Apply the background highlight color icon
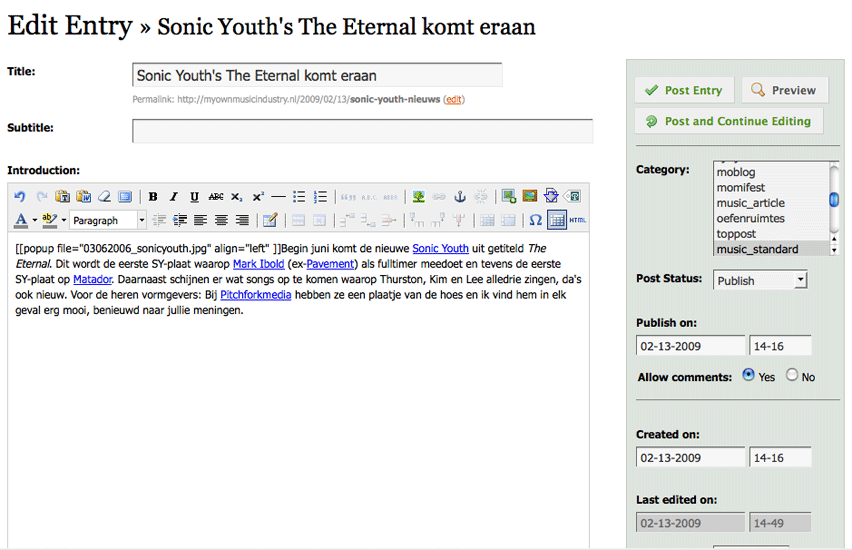Image resolution: width=852 pixels, height=550 pixels. [50, 220]
